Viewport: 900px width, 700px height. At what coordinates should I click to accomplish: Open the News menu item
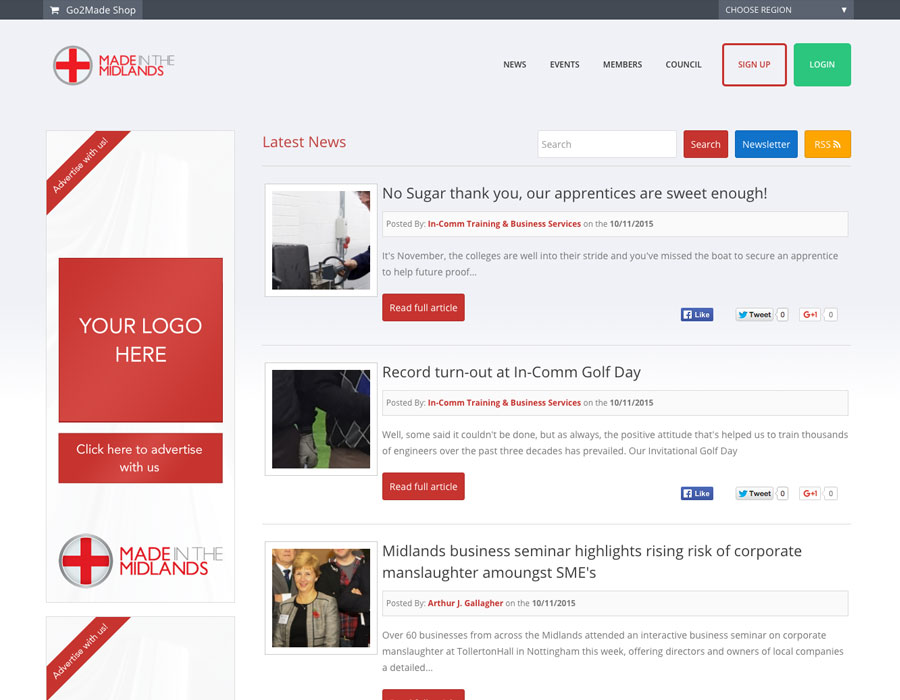(514, 65)
